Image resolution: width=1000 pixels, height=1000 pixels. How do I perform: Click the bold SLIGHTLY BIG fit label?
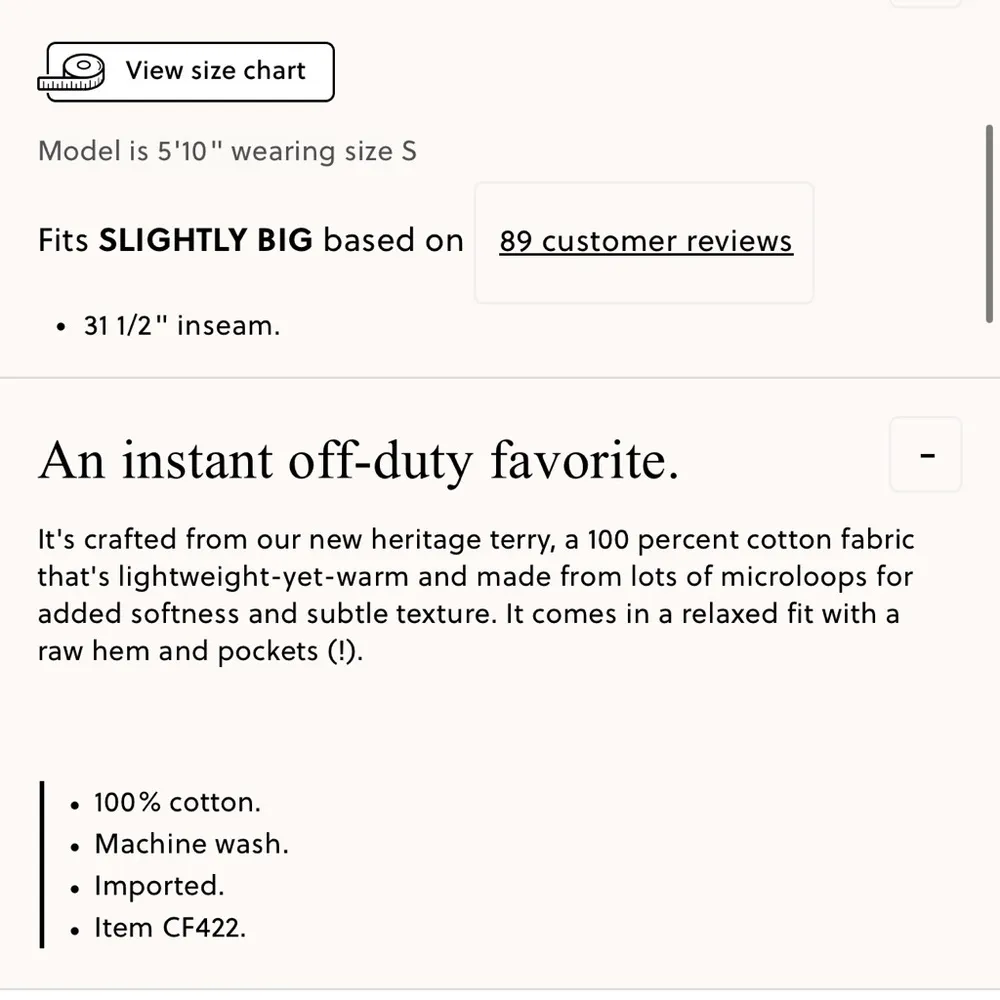point(205,241)
